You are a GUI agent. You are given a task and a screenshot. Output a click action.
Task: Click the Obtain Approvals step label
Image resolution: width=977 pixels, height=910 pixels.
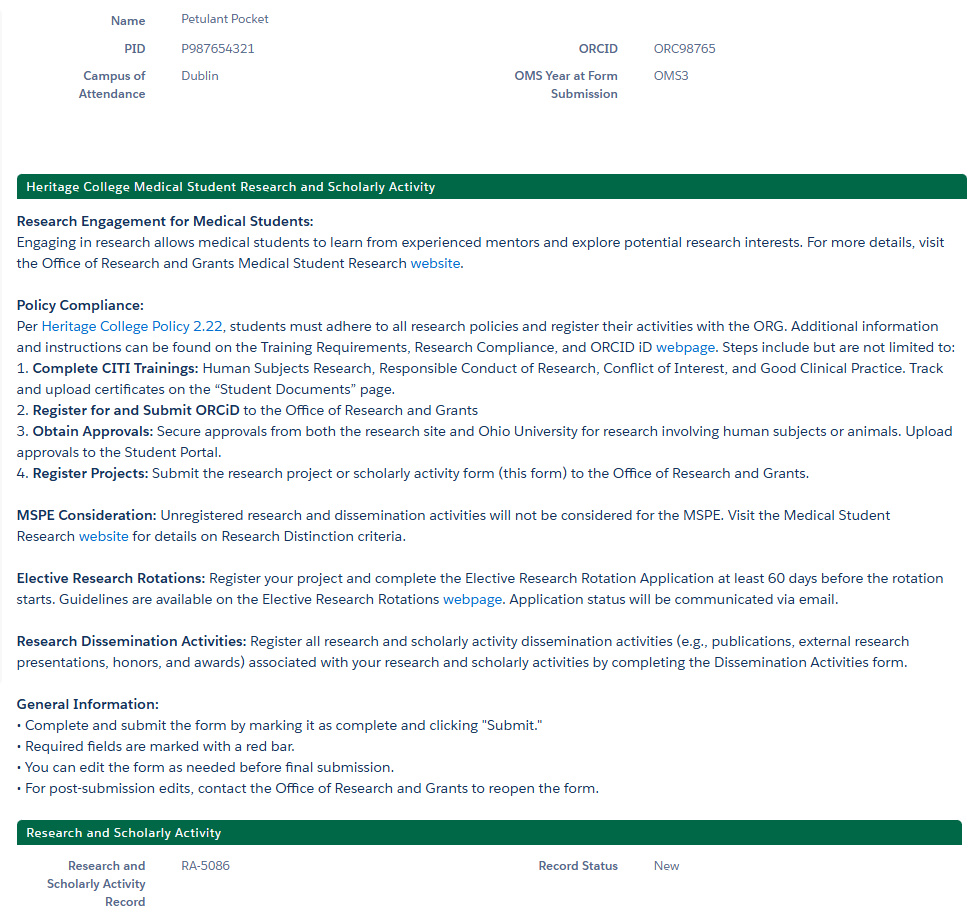point(93,431)
